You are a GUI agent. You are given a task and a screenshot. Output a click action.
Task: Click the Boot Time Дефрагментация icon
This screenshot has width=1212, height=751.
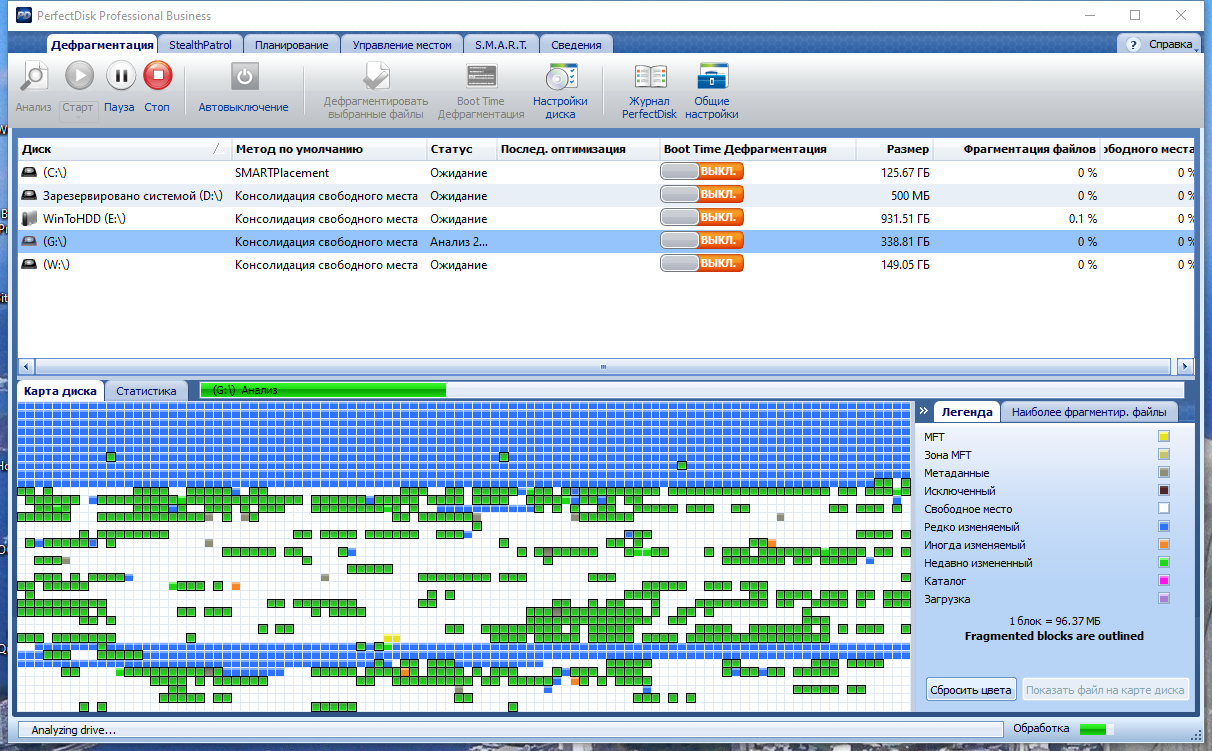coord(481,77)
